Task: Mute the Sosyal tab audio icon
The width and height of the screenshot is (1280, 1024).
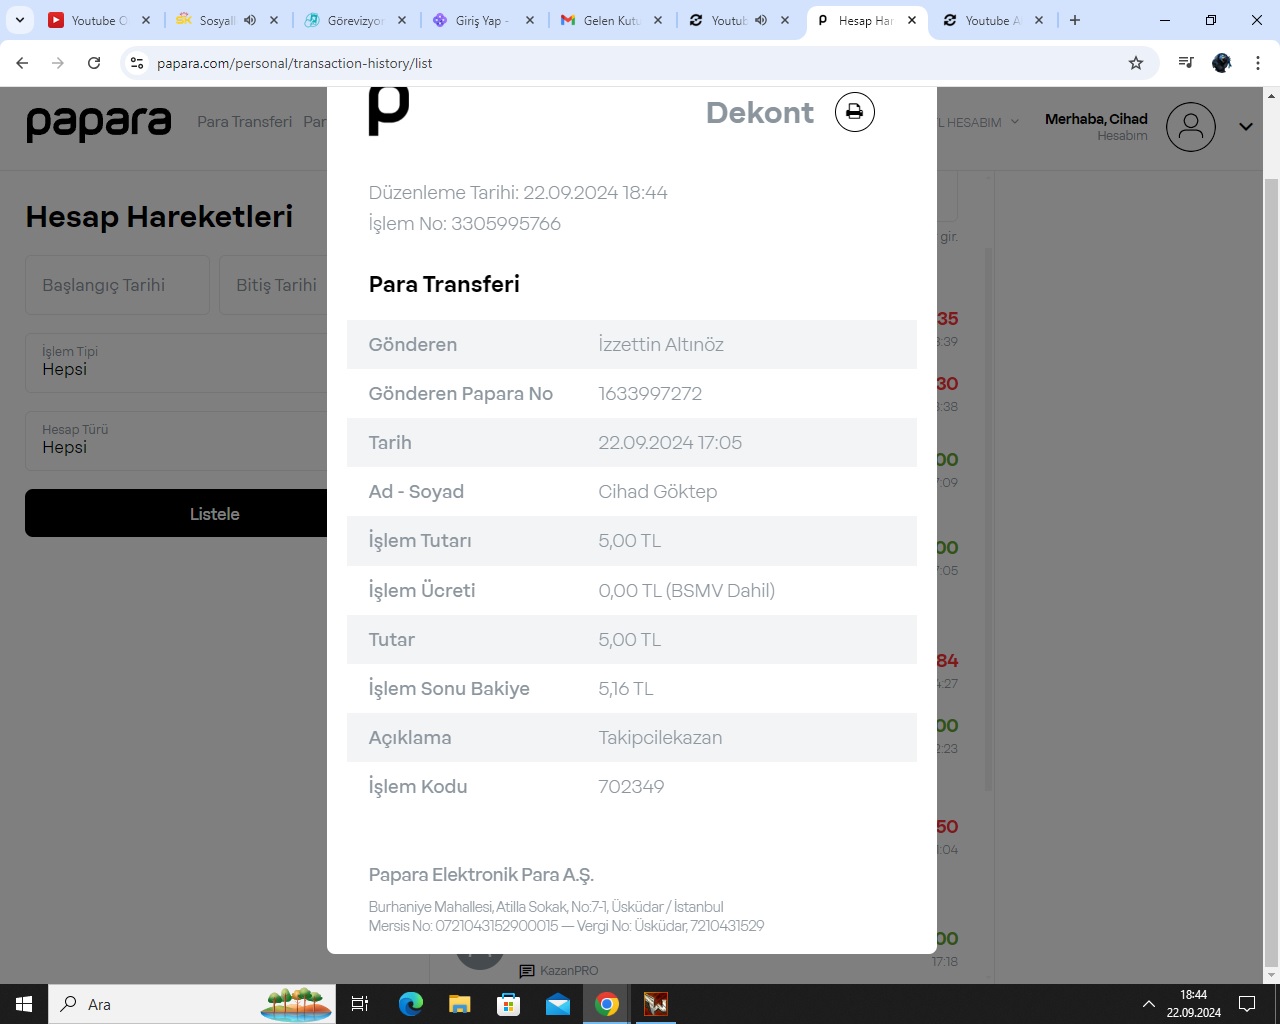Action: coord(250,20)
